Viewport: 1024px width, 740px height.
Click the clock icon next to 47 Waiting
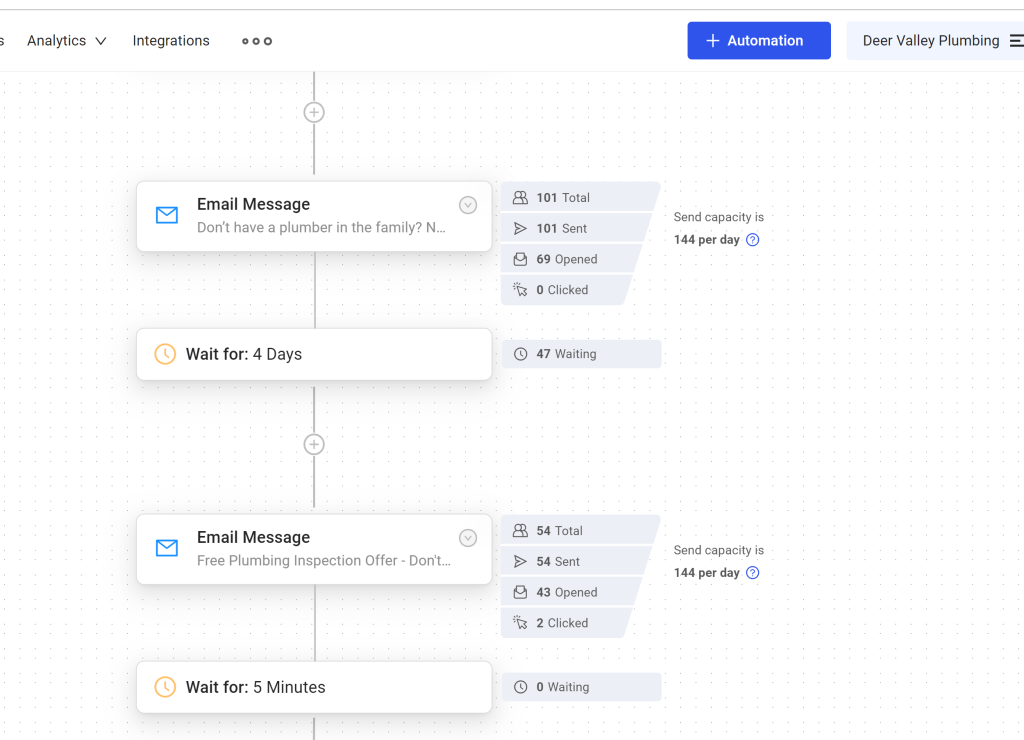(520, 354)
